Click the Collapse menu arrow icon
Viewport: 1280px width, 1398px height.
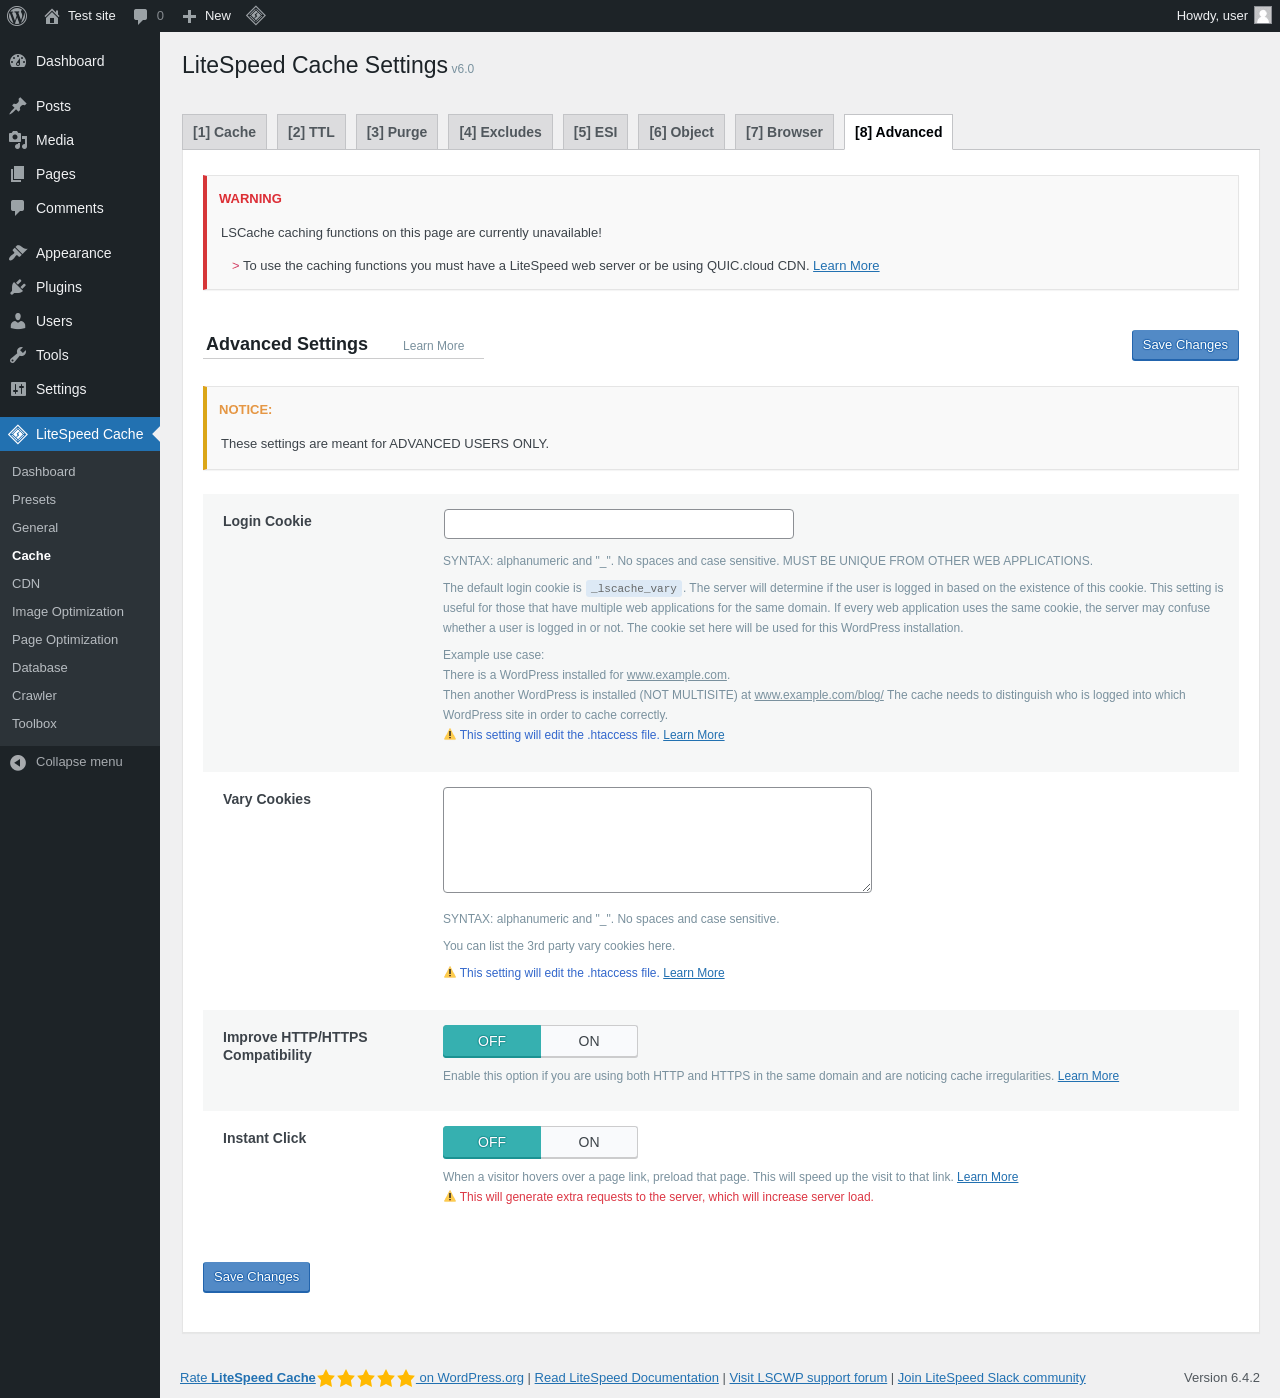coord(18,762)
